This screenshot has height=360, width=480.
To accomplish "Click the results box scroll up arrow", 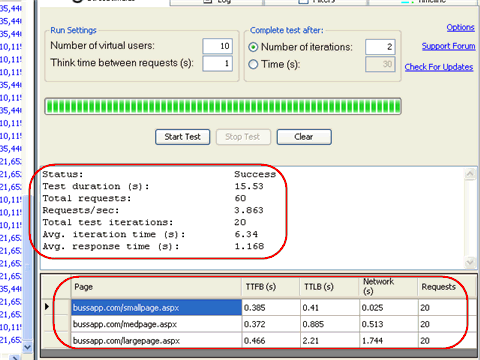I will [470, 174].
